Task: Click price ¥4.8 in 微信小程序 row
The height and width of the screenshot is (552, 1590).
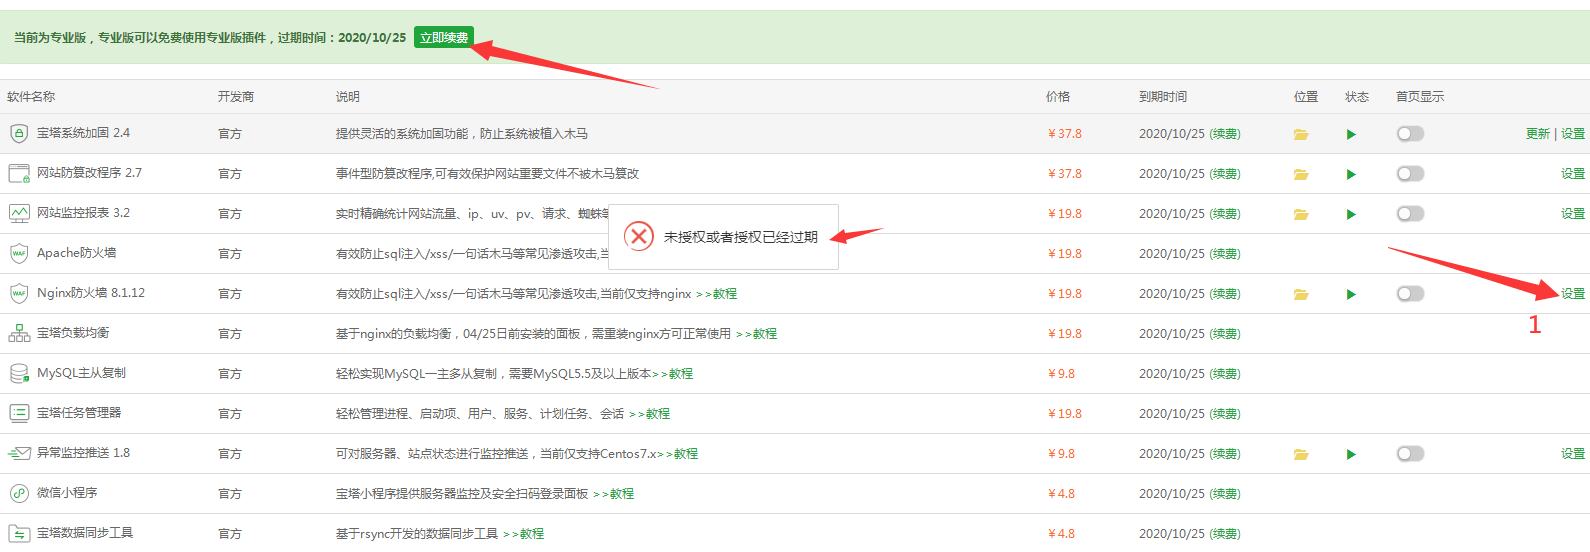Action: pos(1061,494)
